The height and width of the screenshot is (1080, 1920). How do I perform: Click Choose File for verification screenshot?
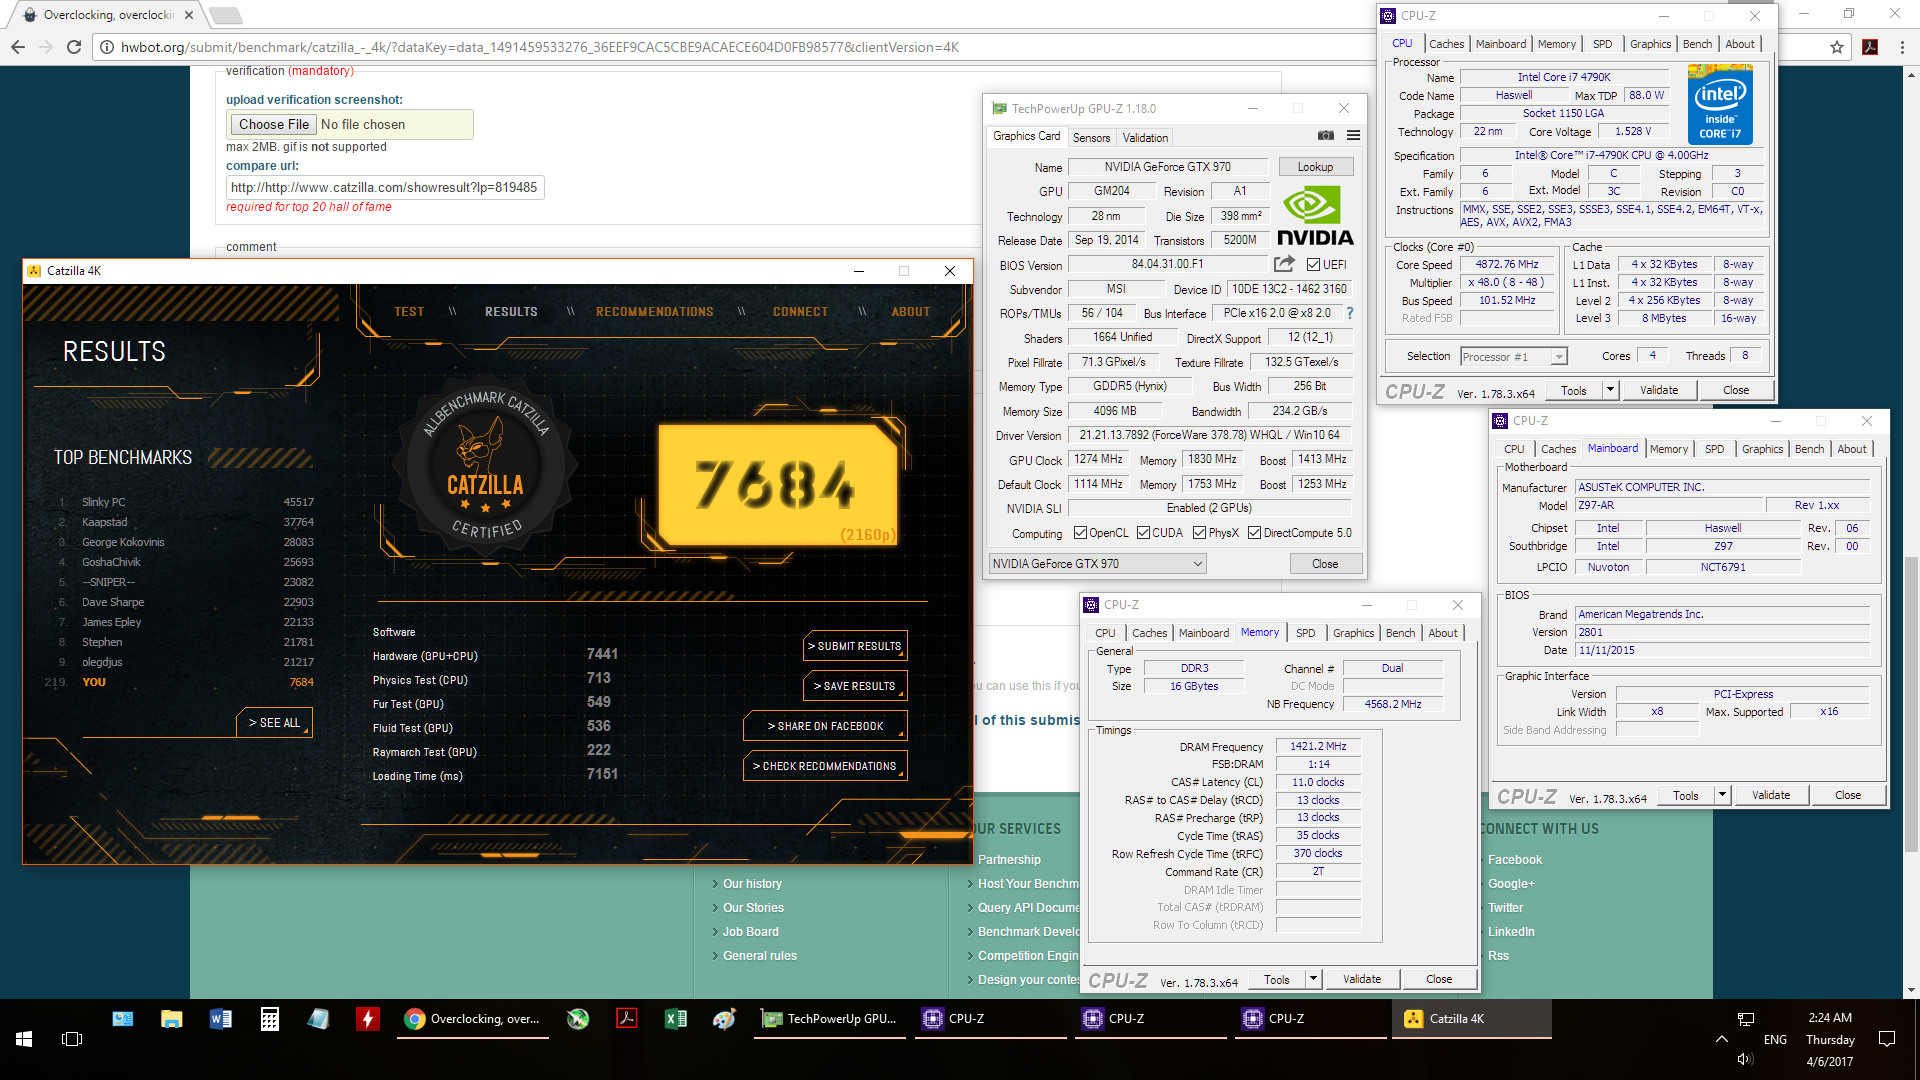tap(273, 124)
